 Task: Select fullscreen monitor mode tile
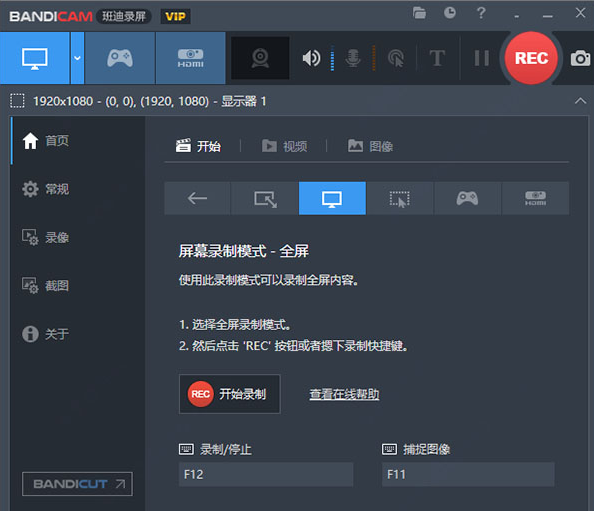[x=332, y=198]
